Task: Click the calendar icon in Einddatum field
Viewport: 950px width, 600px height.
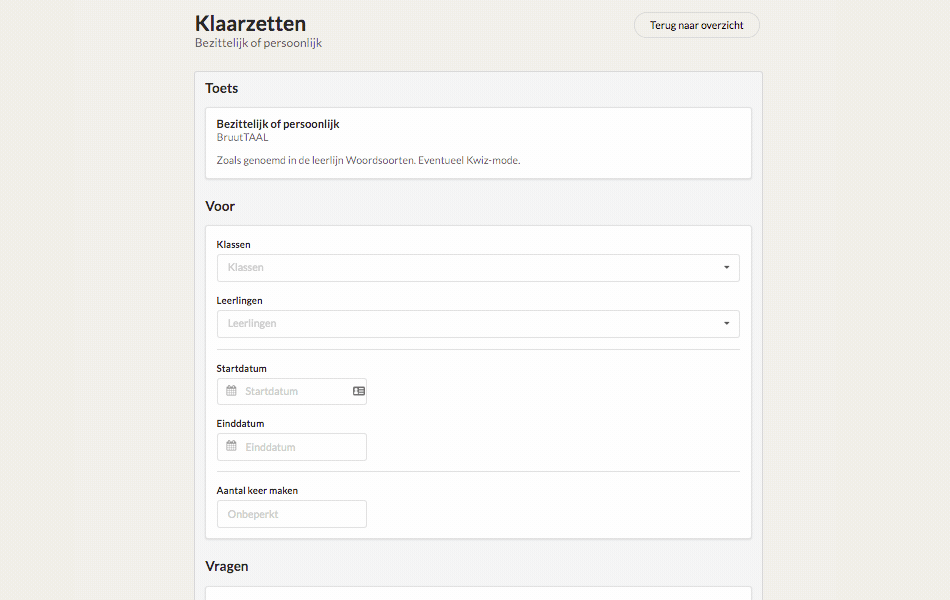Action: click(x=231, y=446)
